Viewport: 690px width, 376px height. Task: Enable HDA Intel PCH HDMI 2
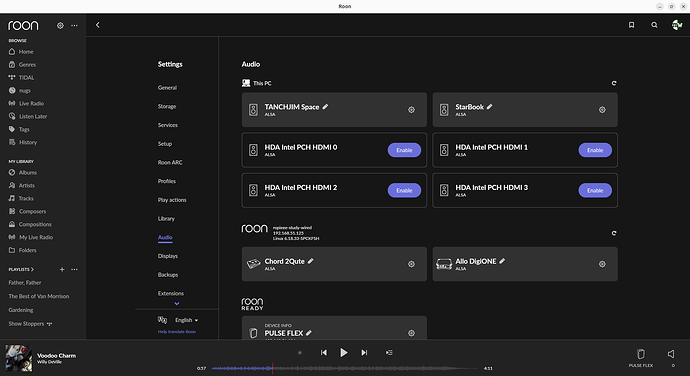coord(404,191)
